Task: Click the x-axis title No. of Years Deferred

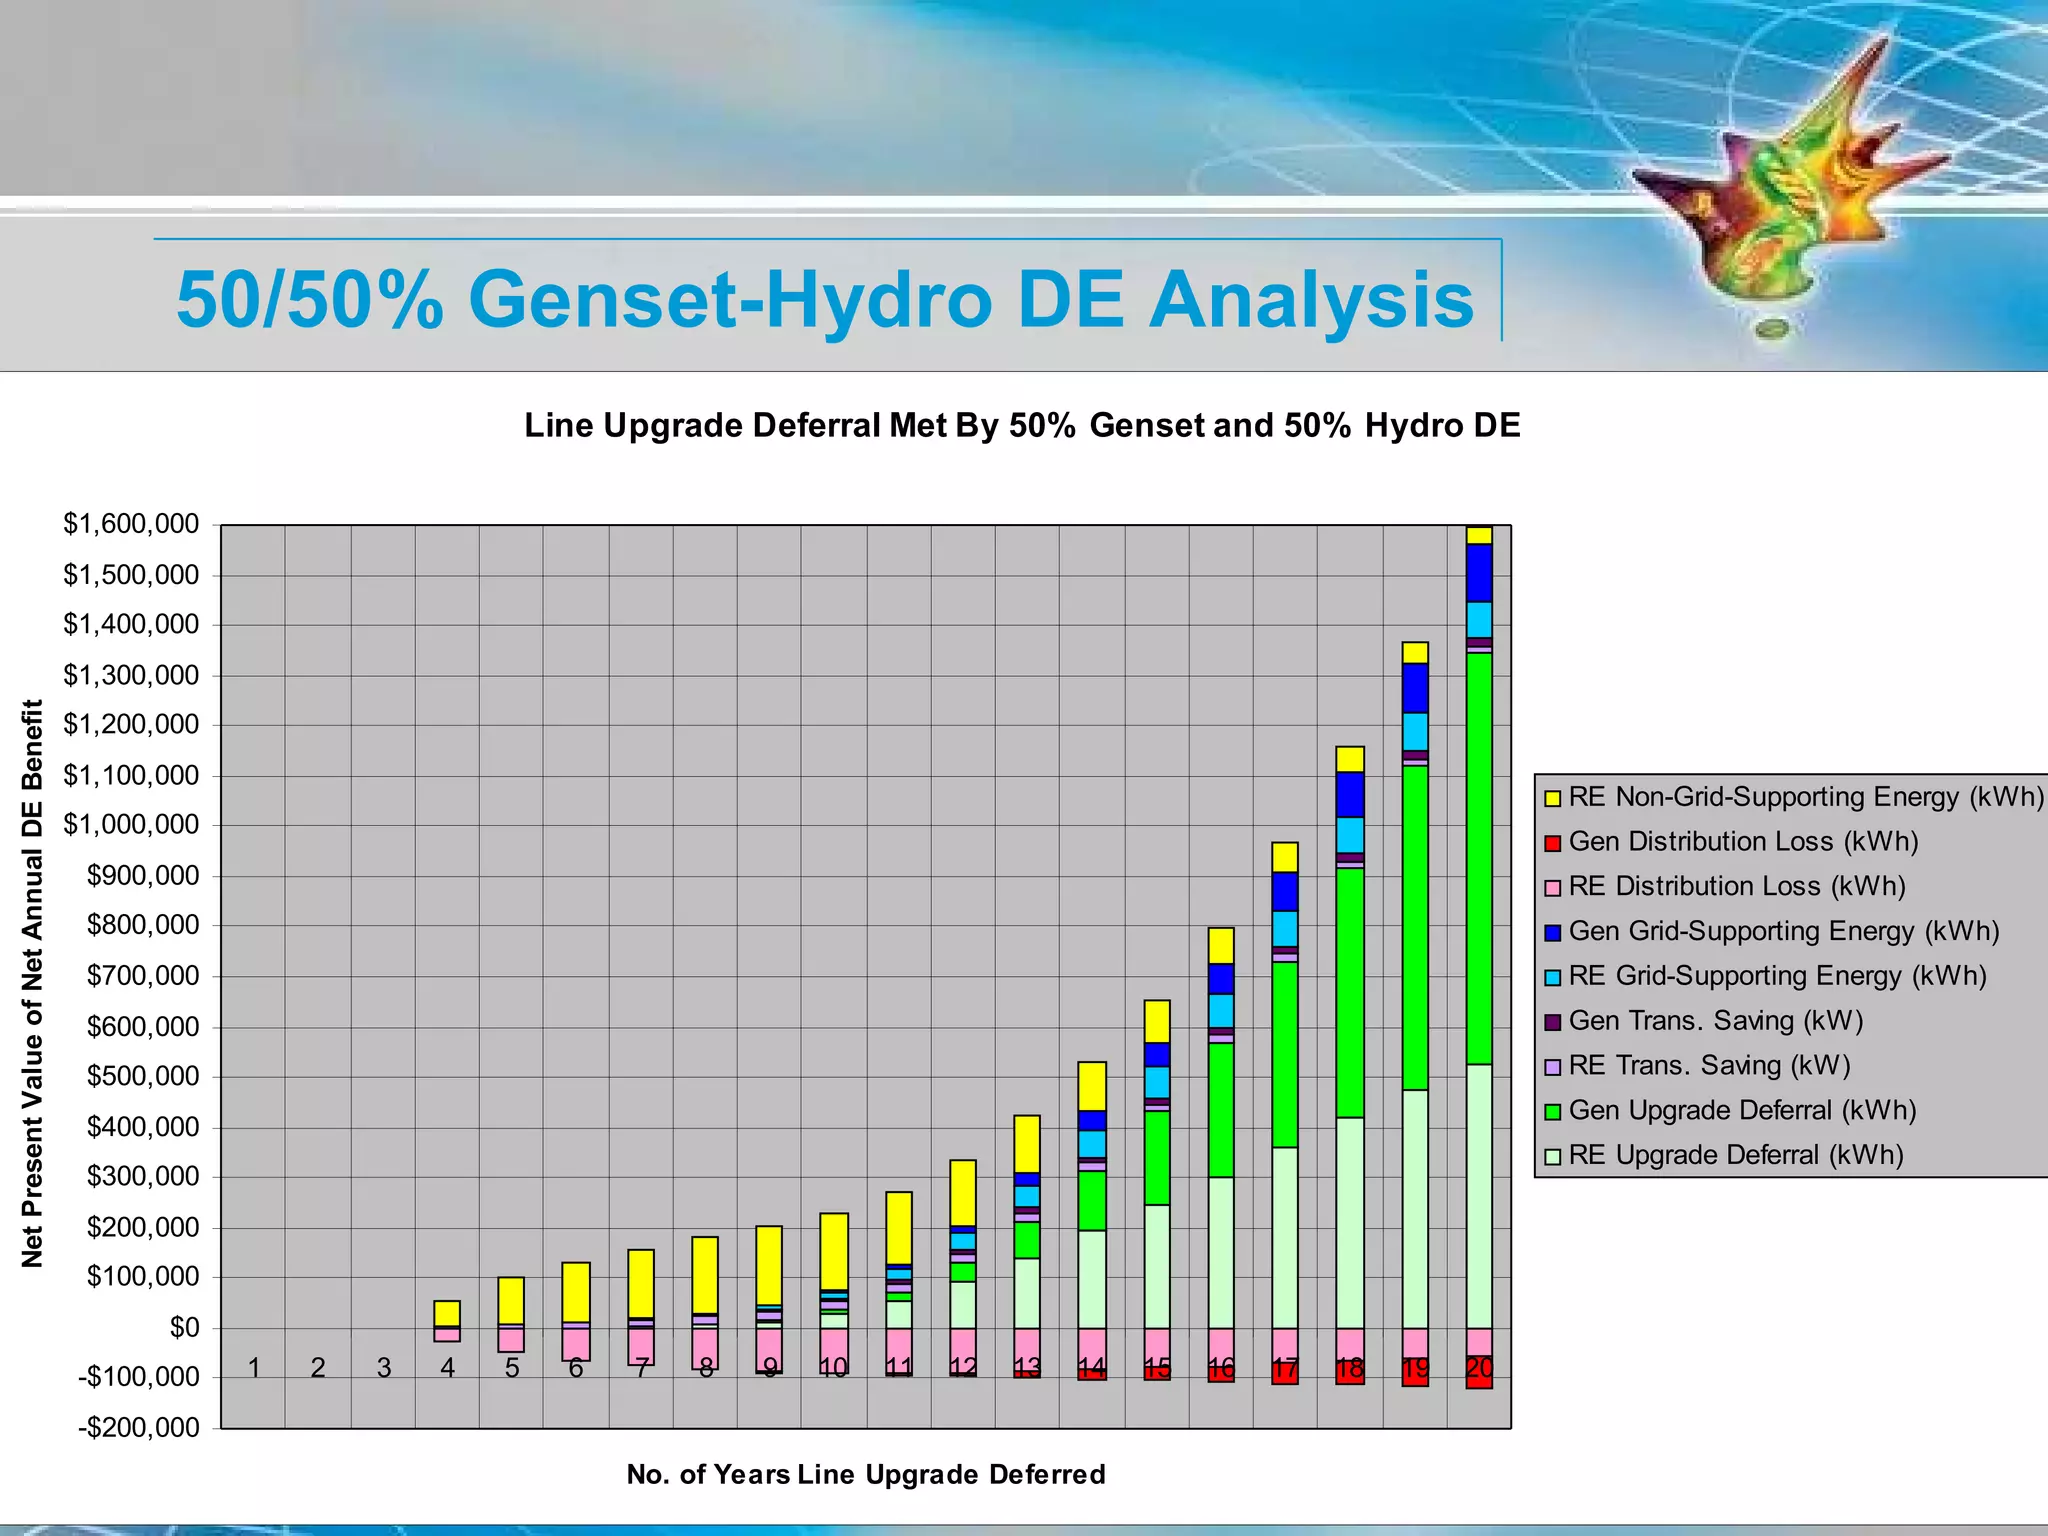Action: (x=866, y=1474)
